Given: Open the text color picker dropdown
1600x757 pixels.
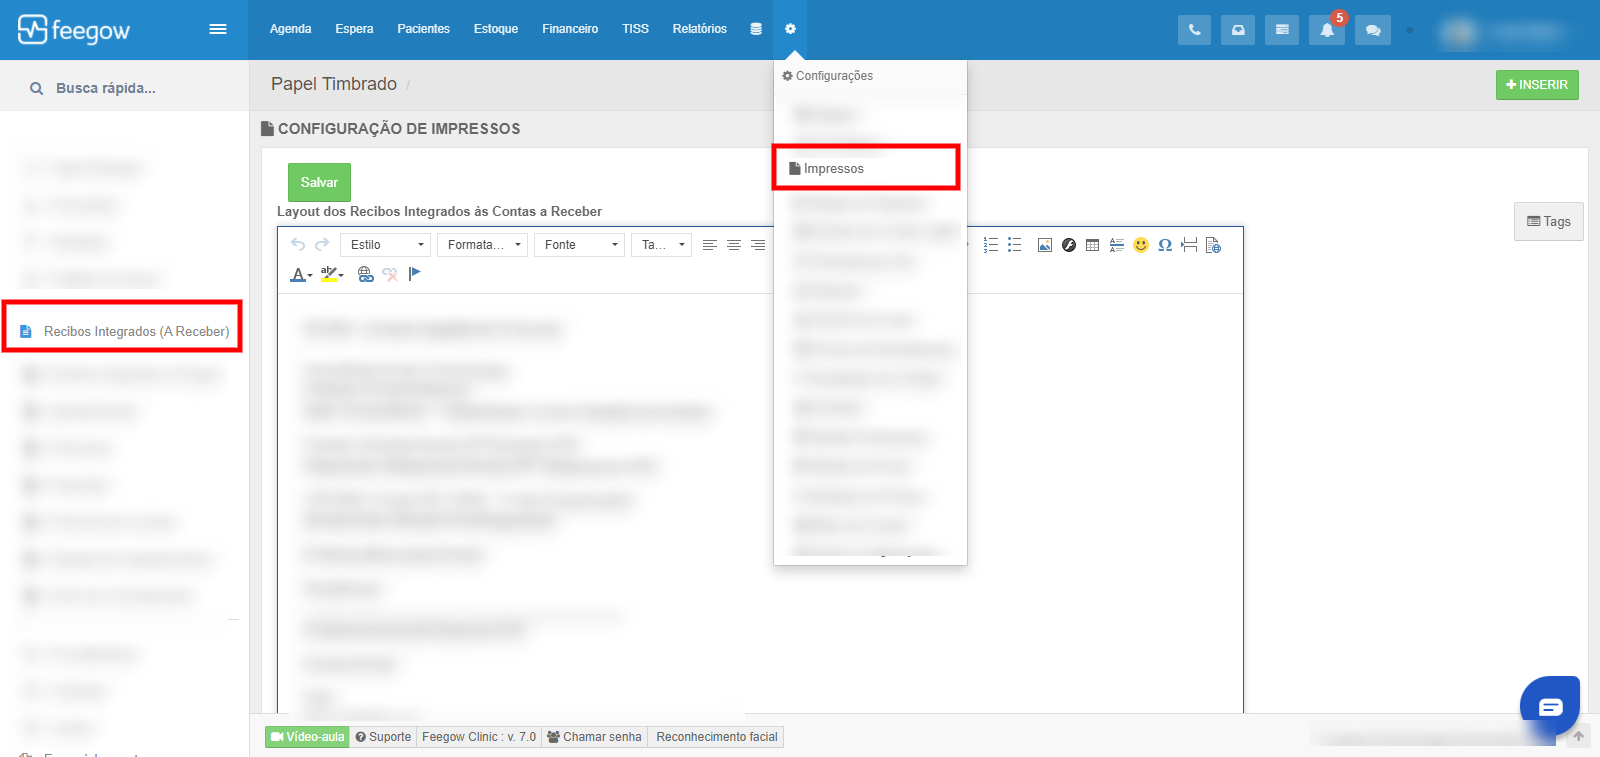Looking at the screenshot, I should click(301, 274).
